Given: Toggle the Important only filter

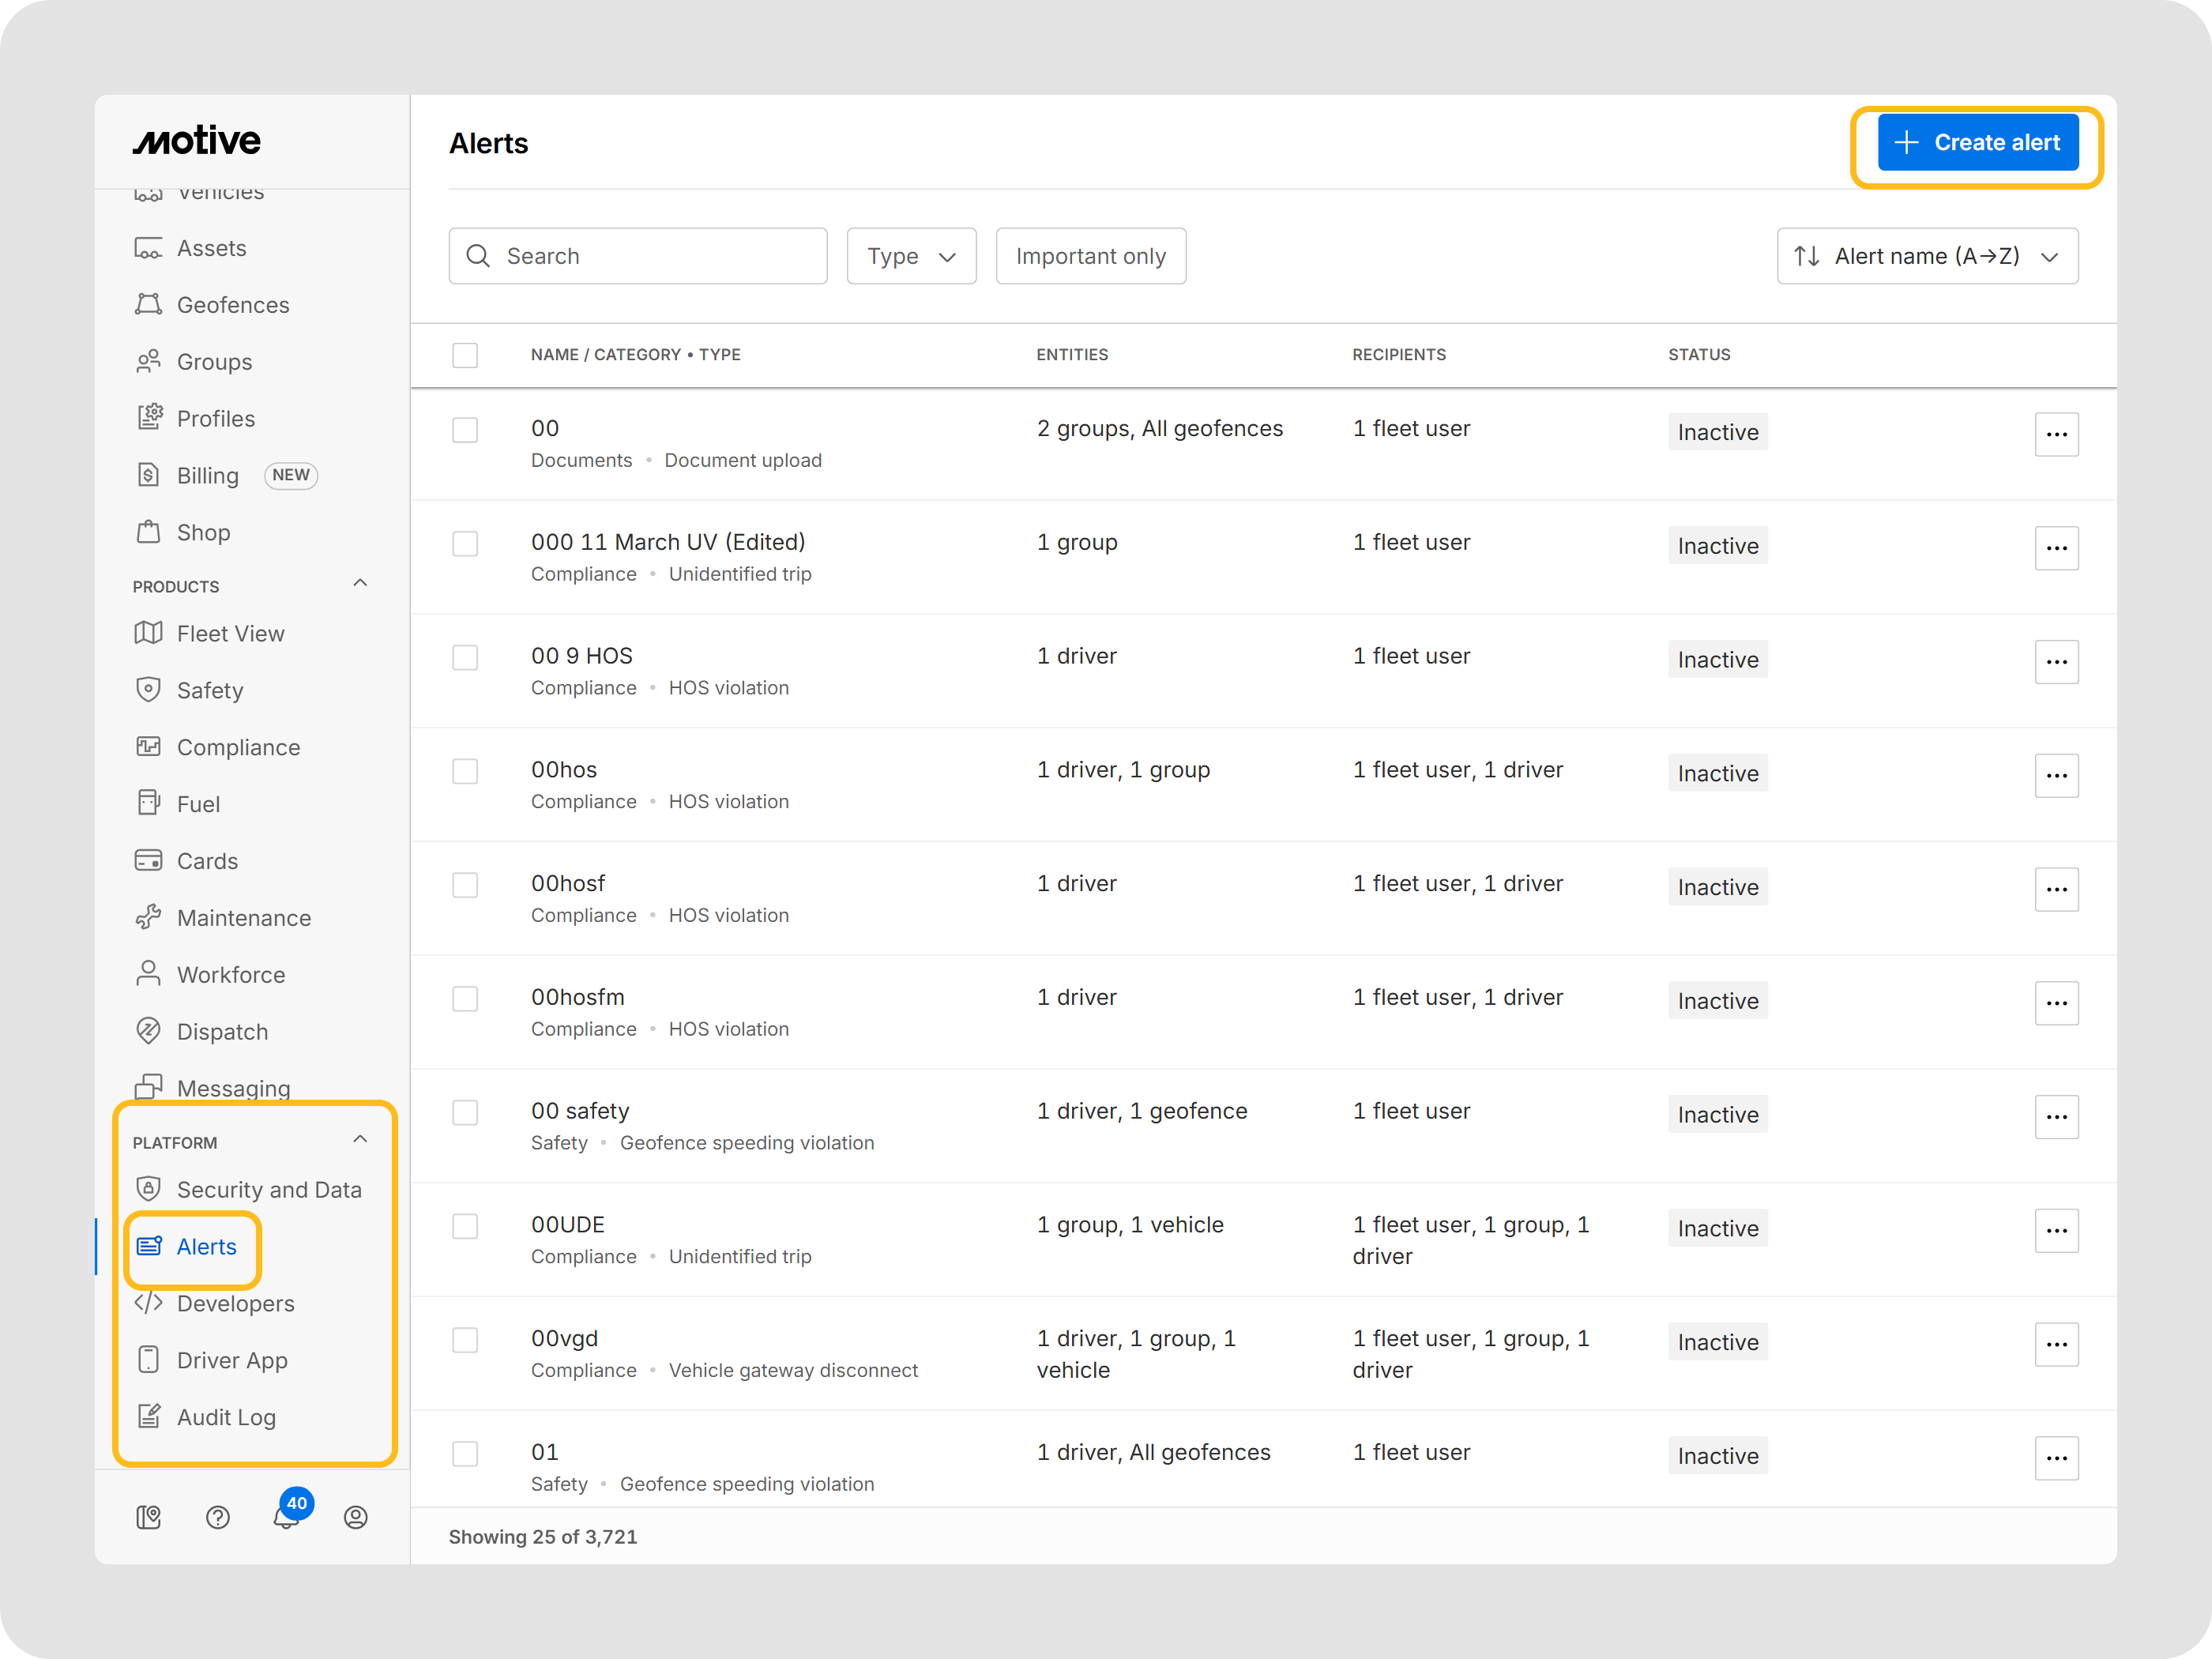Looking at the screenshot, I should point(1090,256).
